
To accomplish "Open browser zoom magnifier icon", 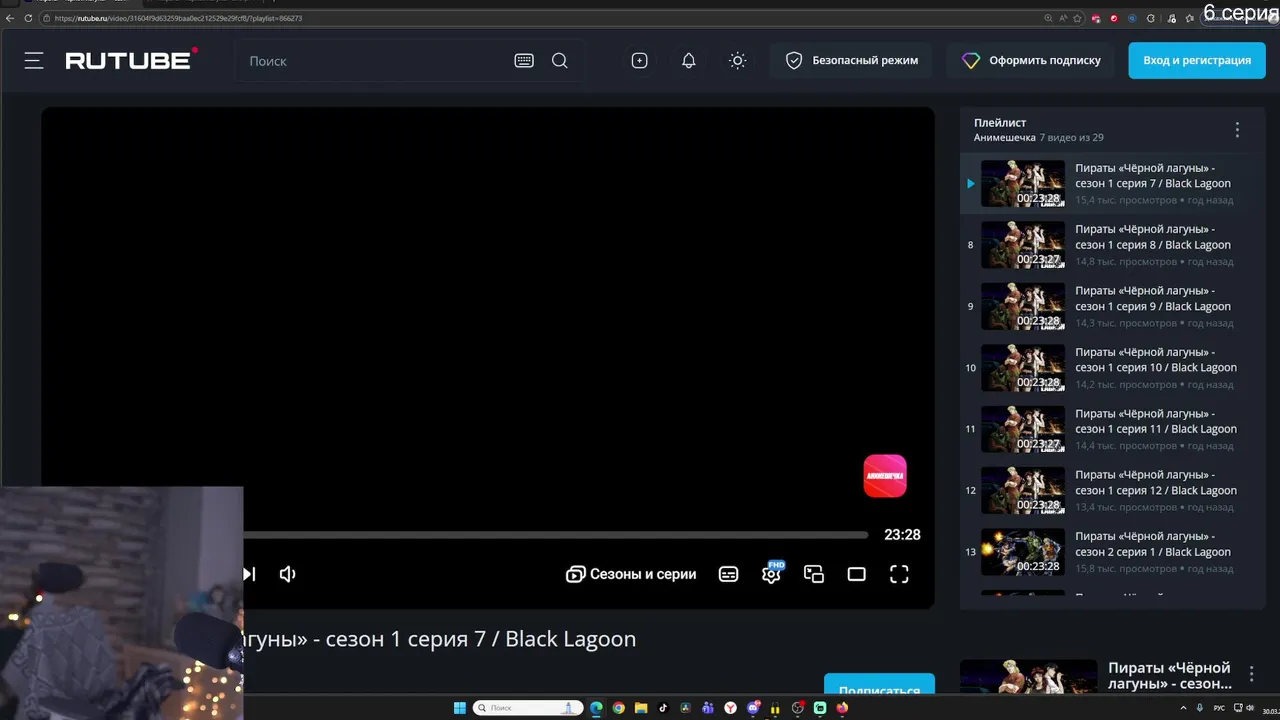I will (1048, 18).
